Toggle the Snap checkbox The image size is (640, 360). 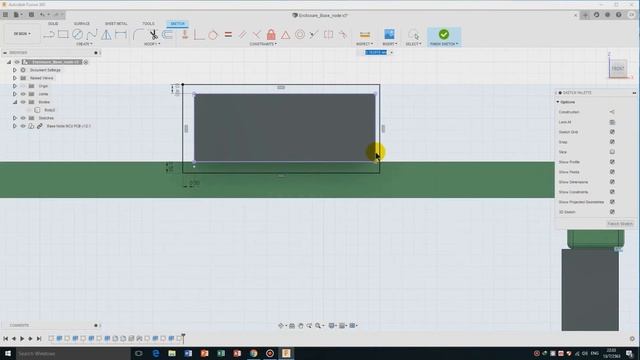612,142
